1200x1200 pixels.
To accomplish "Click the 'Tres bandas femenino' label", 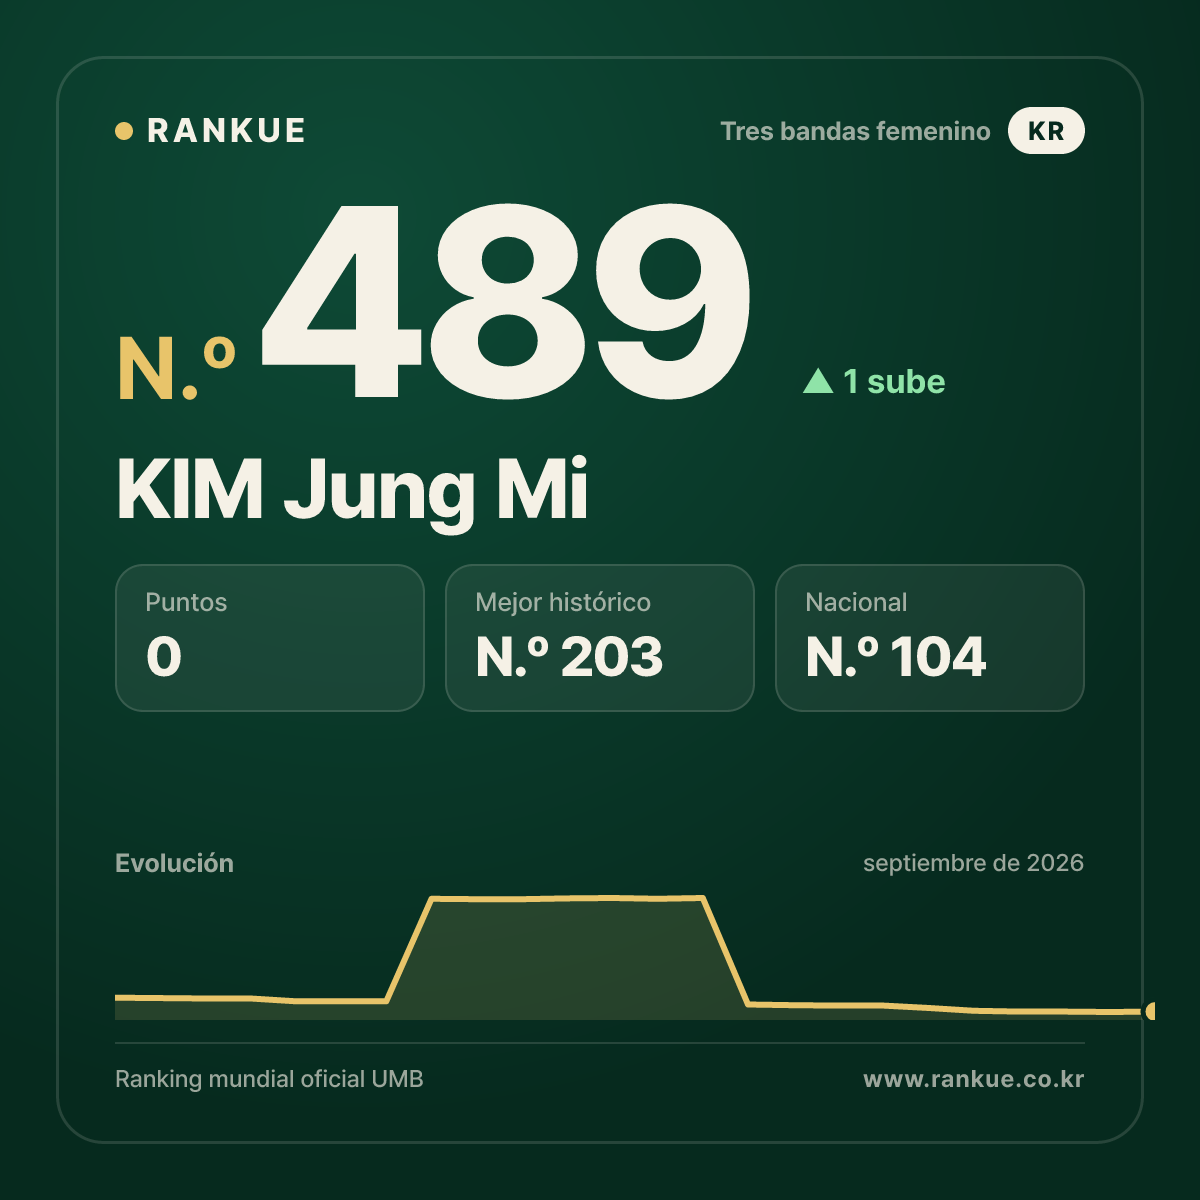I will (855, 131).
